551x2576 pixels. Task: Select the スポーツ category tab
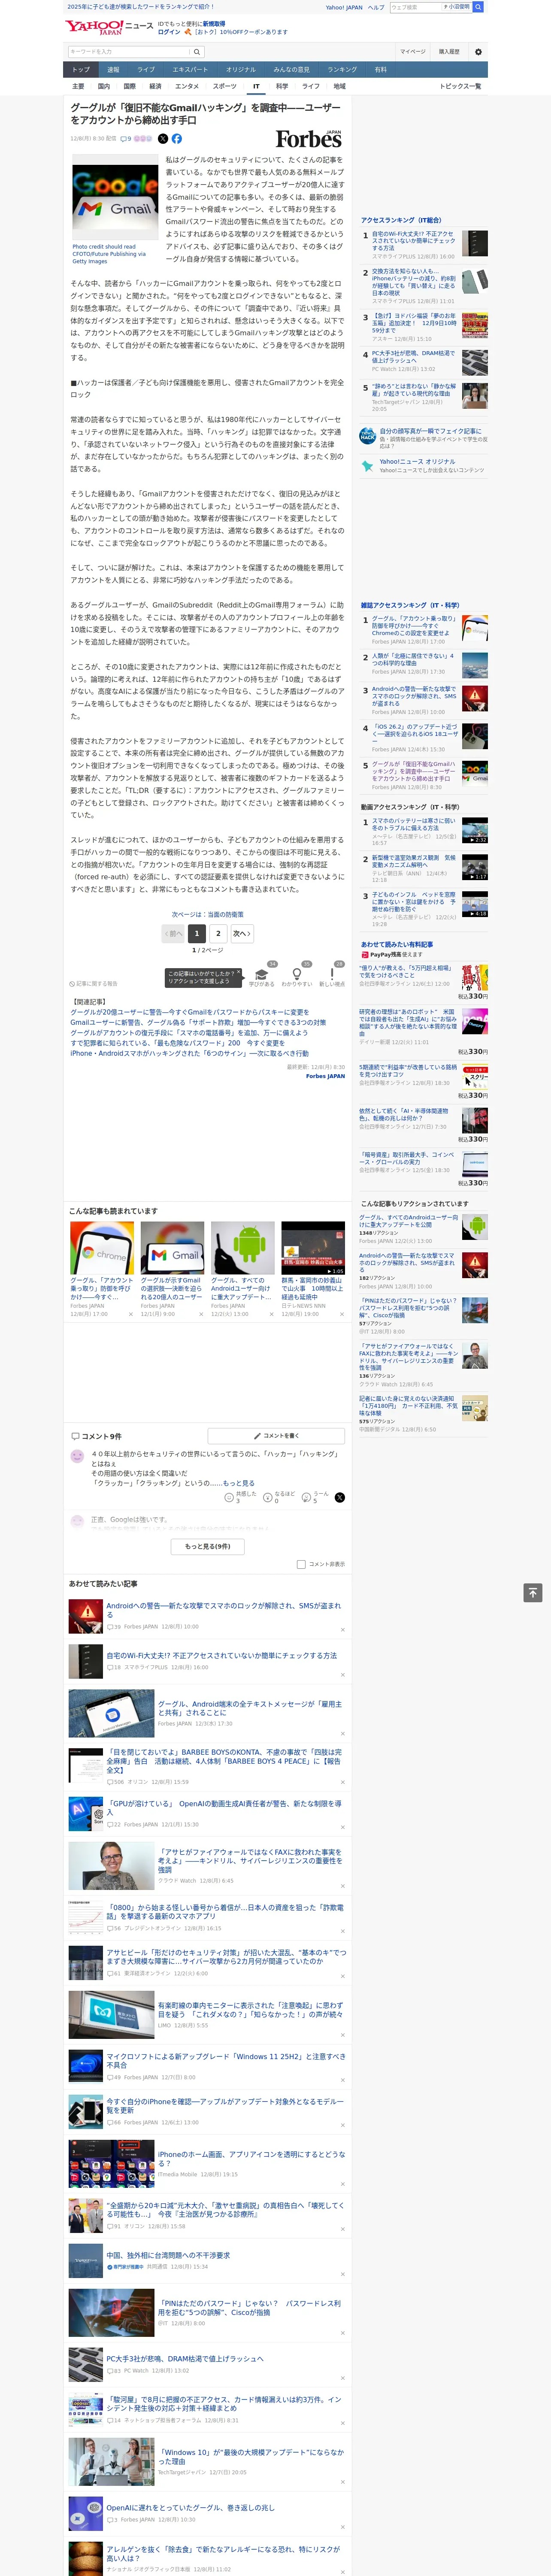point(225,86)
